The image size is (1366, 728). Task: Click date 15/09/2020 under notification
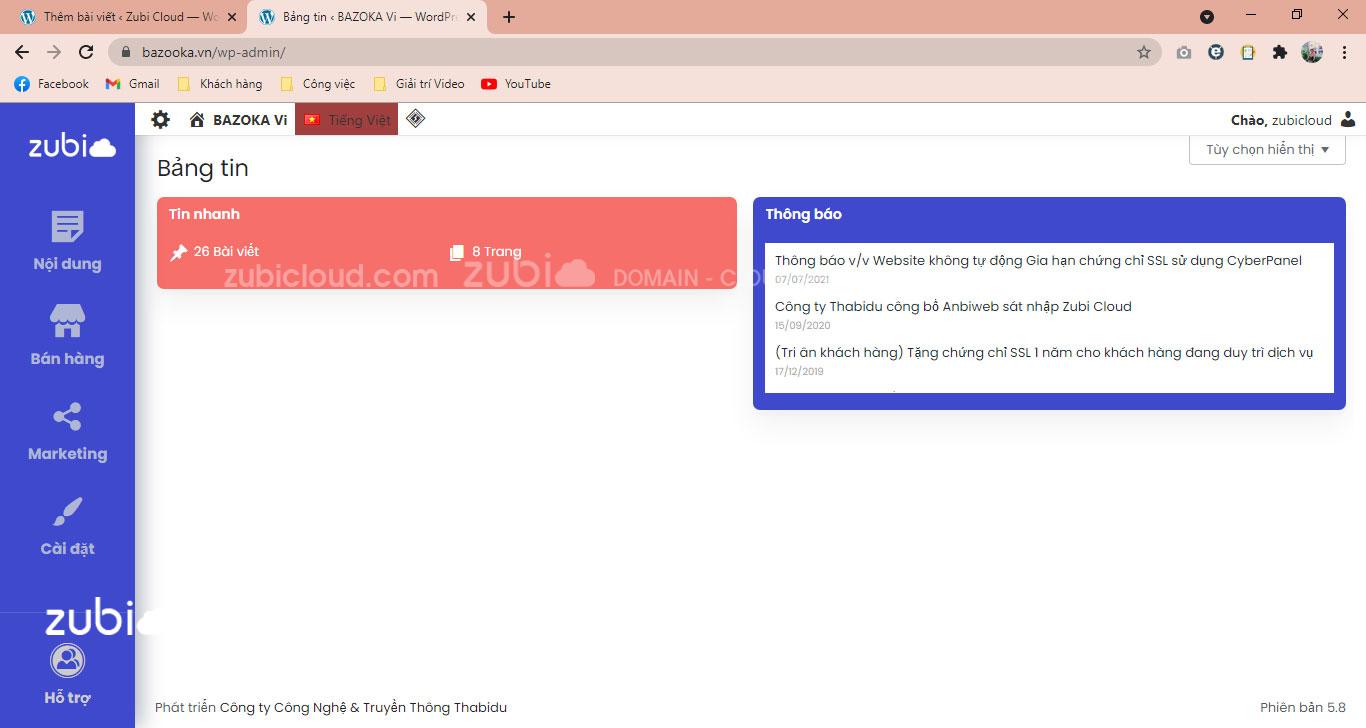click(802, 326)
